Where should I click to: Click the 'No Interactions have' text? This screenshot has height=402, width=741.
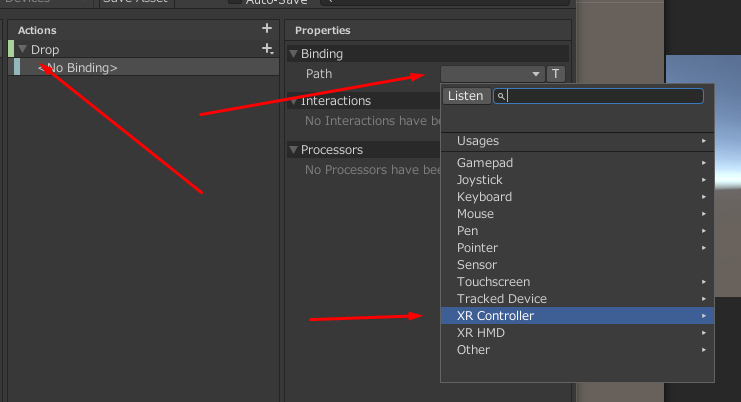pyautogui.click(x=366, y=121)
